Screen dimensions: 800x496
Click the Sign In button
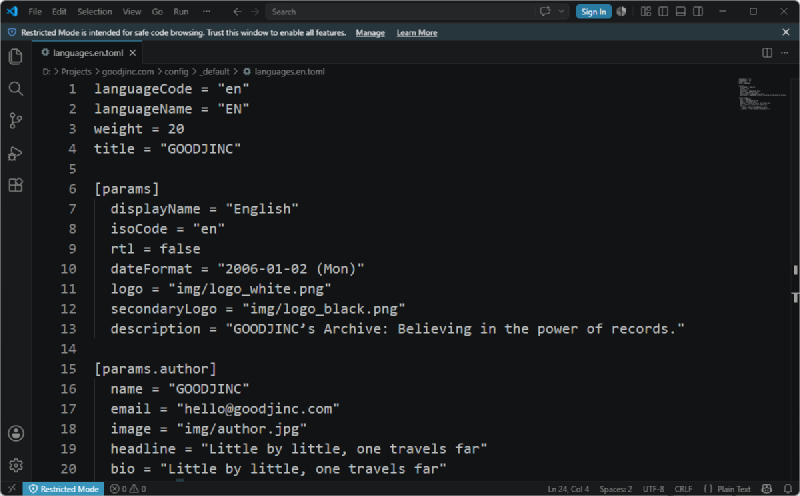593,12
